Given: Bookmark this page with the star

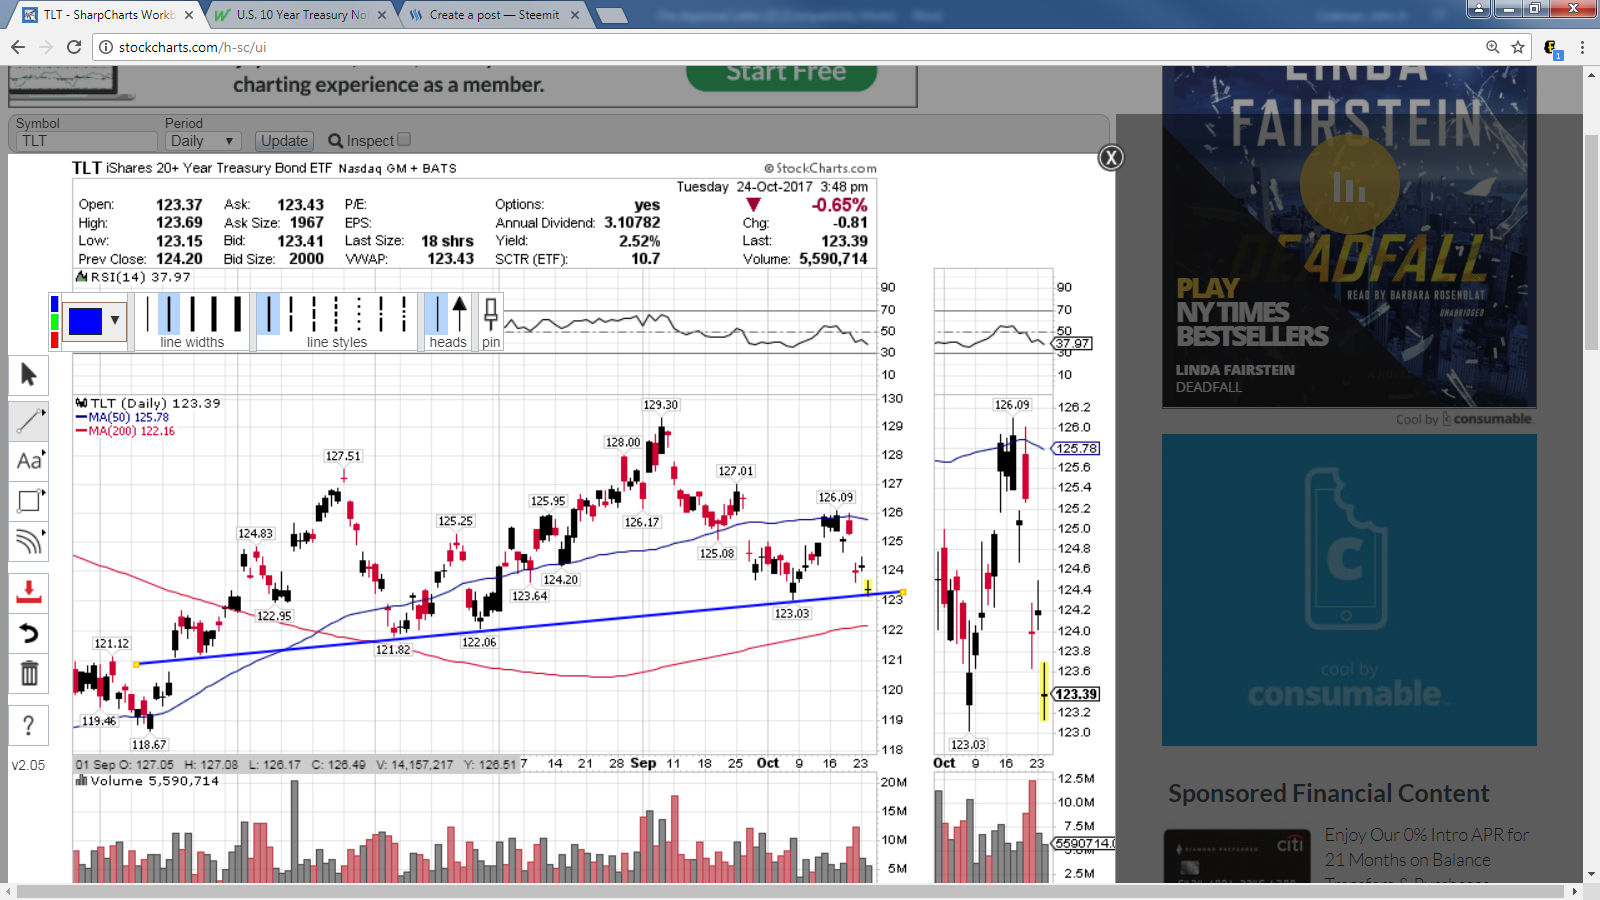Looking at the screenshot, I should tap(1518, 47).
